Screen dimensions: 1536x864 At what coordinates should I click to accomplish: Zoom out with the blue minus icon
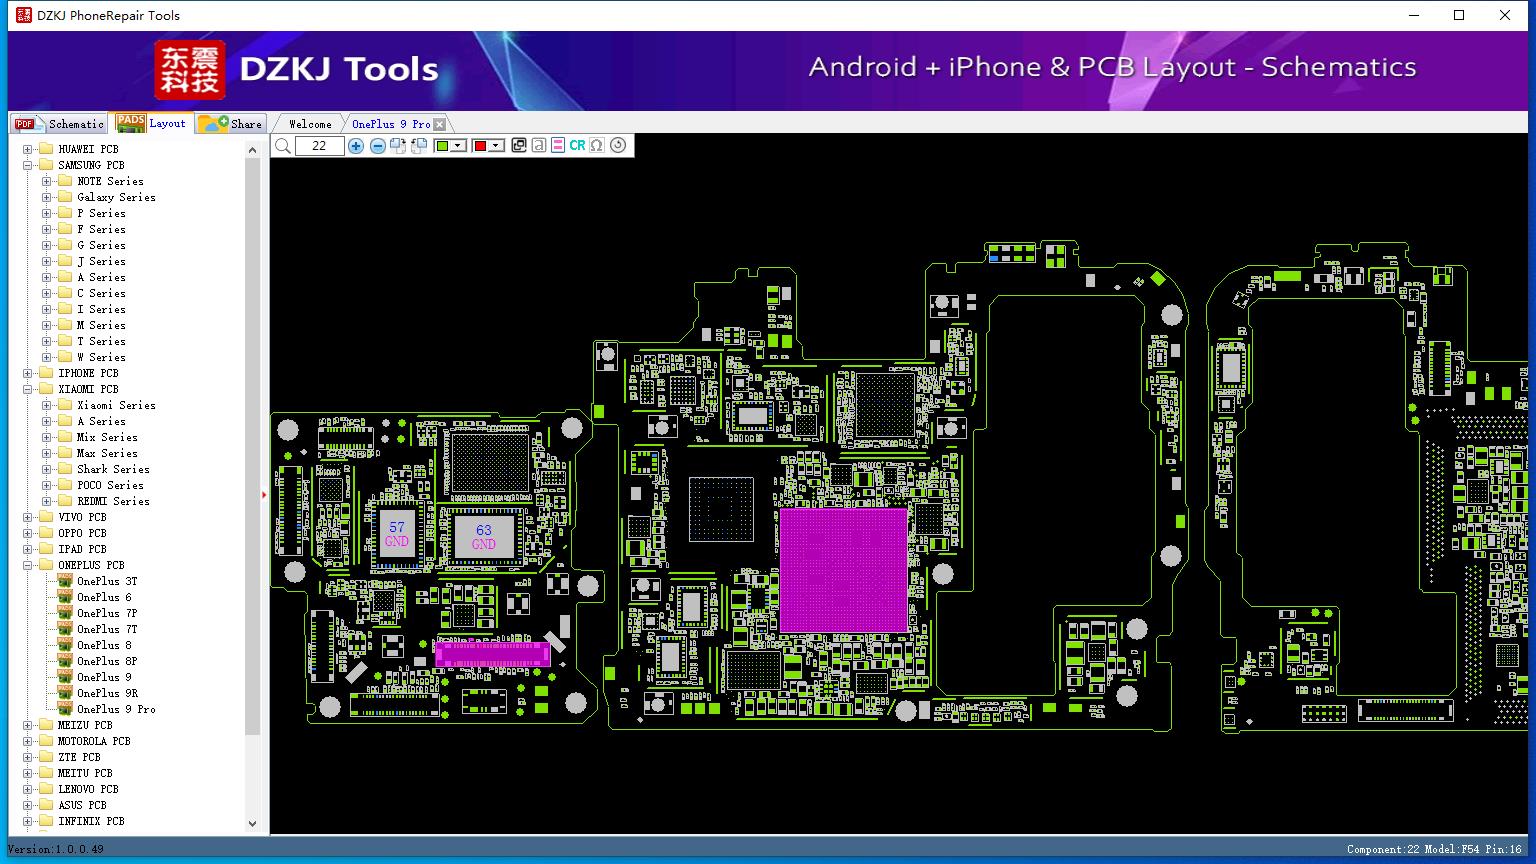click(377, 146)
